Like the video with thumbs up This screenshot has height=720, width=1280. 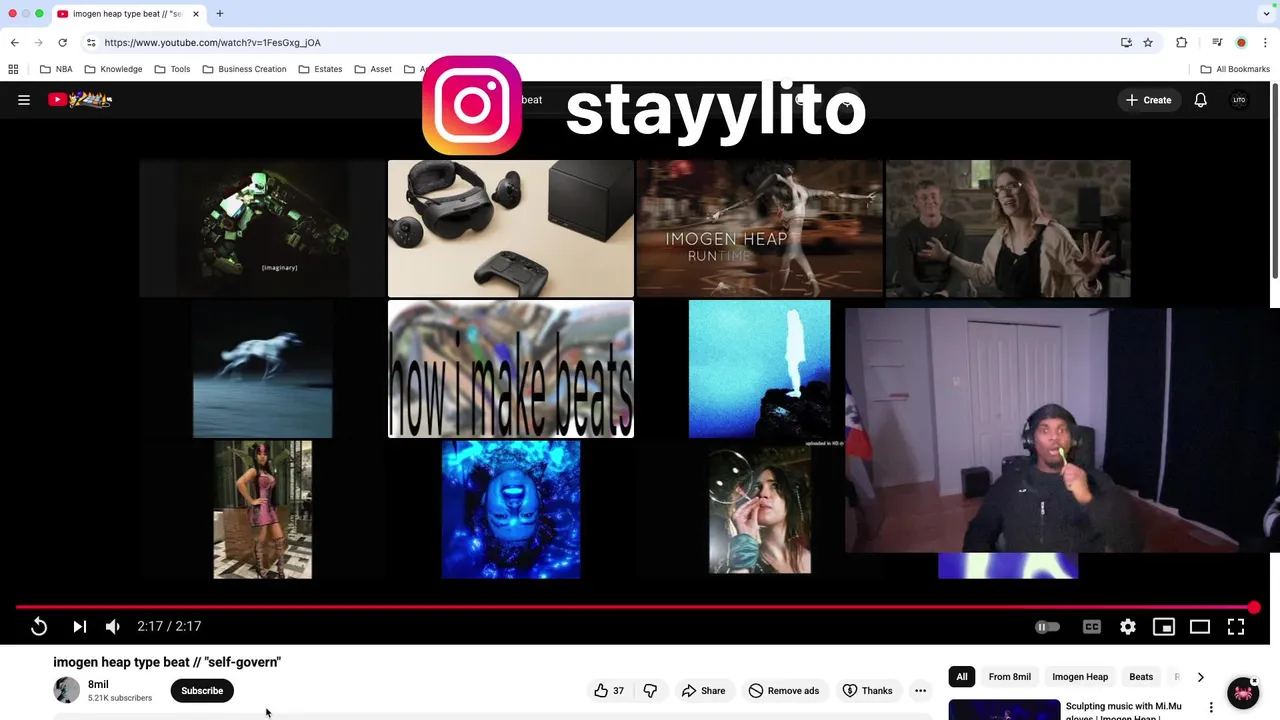[609, 690]
